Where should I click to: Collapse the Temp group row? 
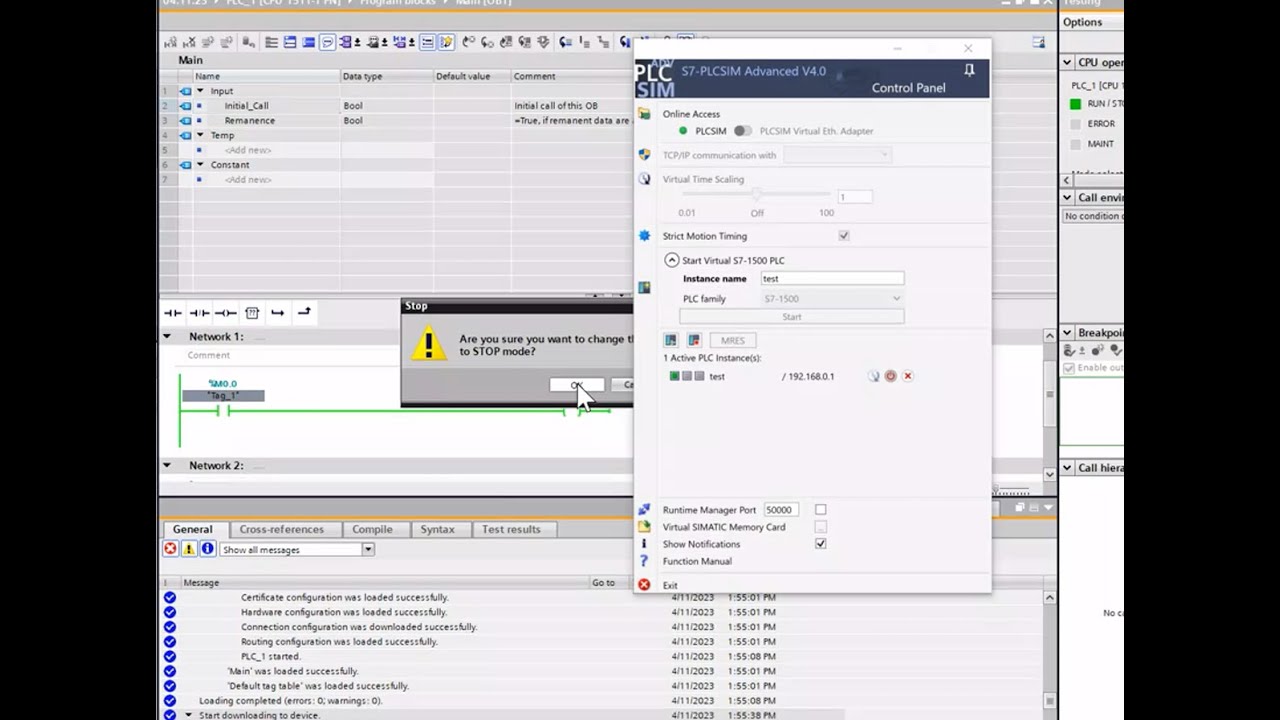click(200, 135)
